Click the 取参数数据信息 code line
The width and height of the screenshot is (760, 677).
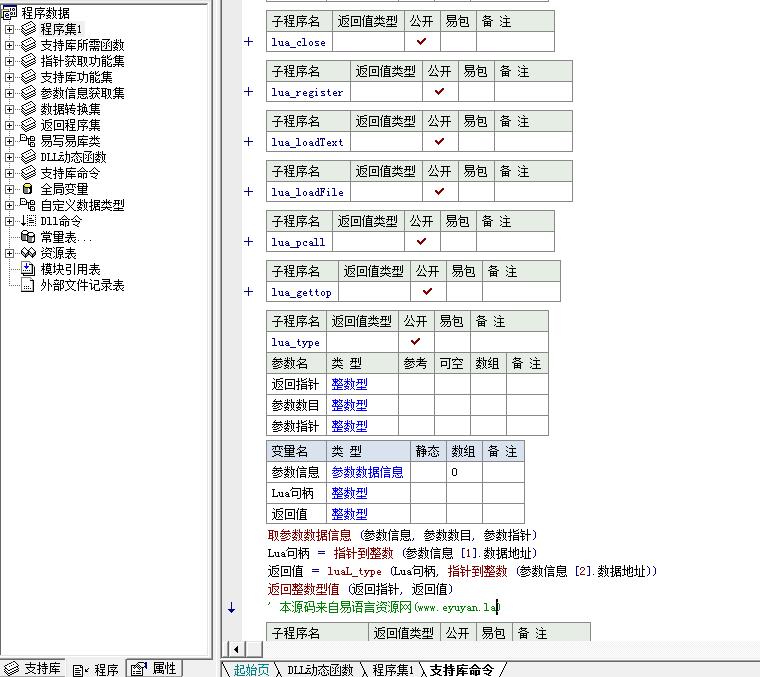[402, 535]
